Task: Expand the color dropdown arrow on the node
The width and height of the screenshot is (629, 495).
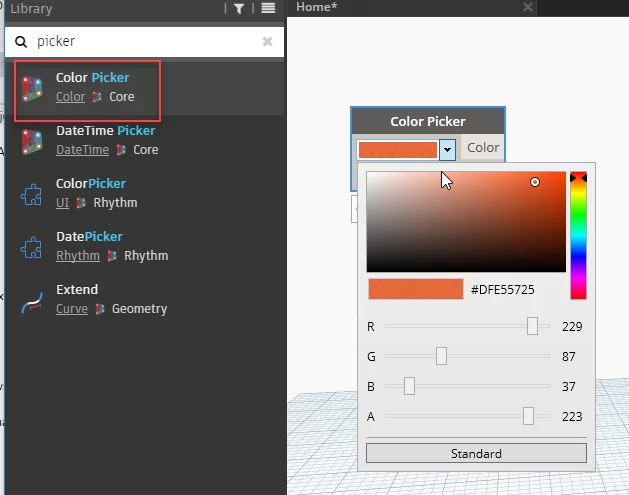Action: (447, 149)
